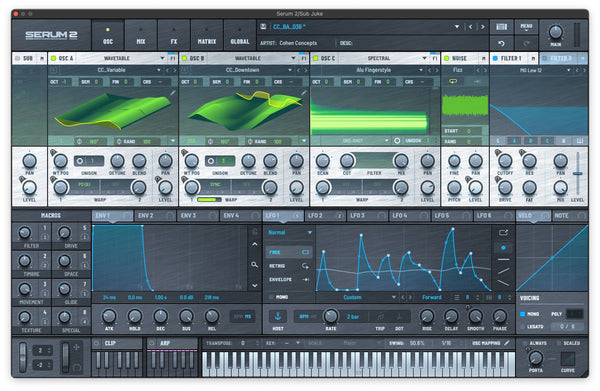Click the ARTIST field Cohen Concepts
This screenshot has height=391, width=600.
[298, 43]
